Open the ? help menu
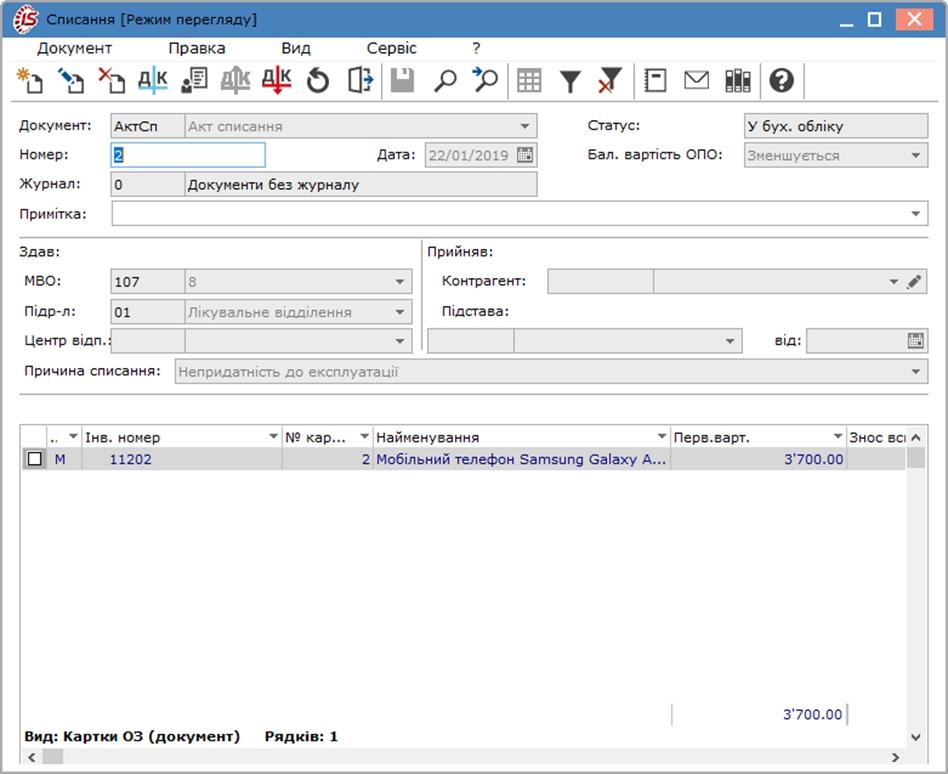This screenshot has height=774, width=948. [476, 48]
